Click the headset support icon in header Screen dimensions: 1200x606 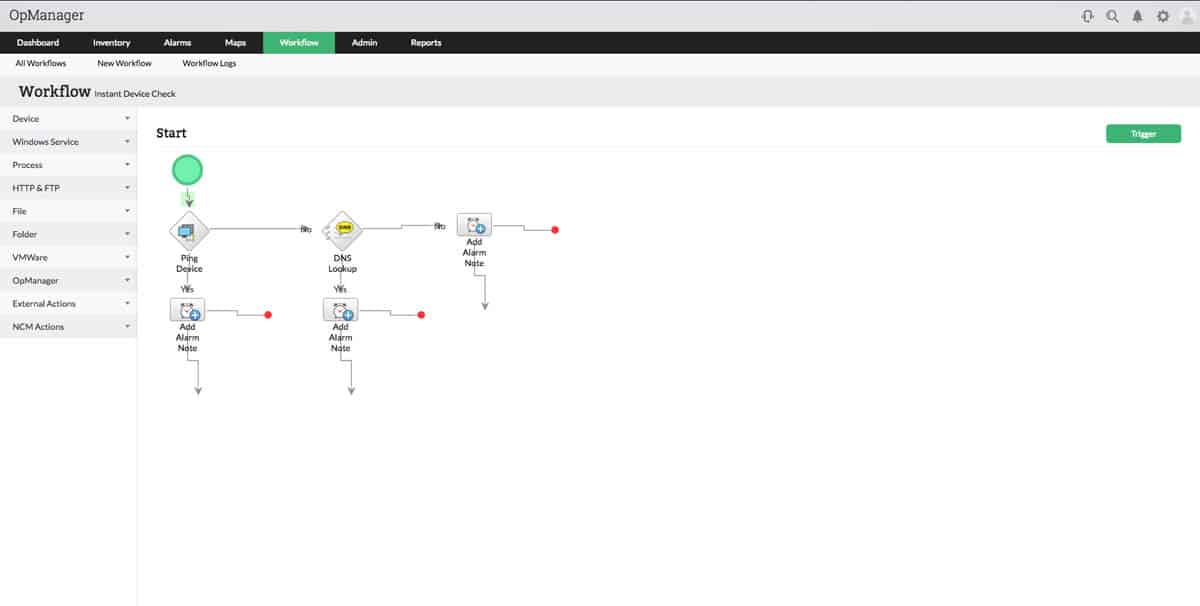click(x=1088, y=16)
